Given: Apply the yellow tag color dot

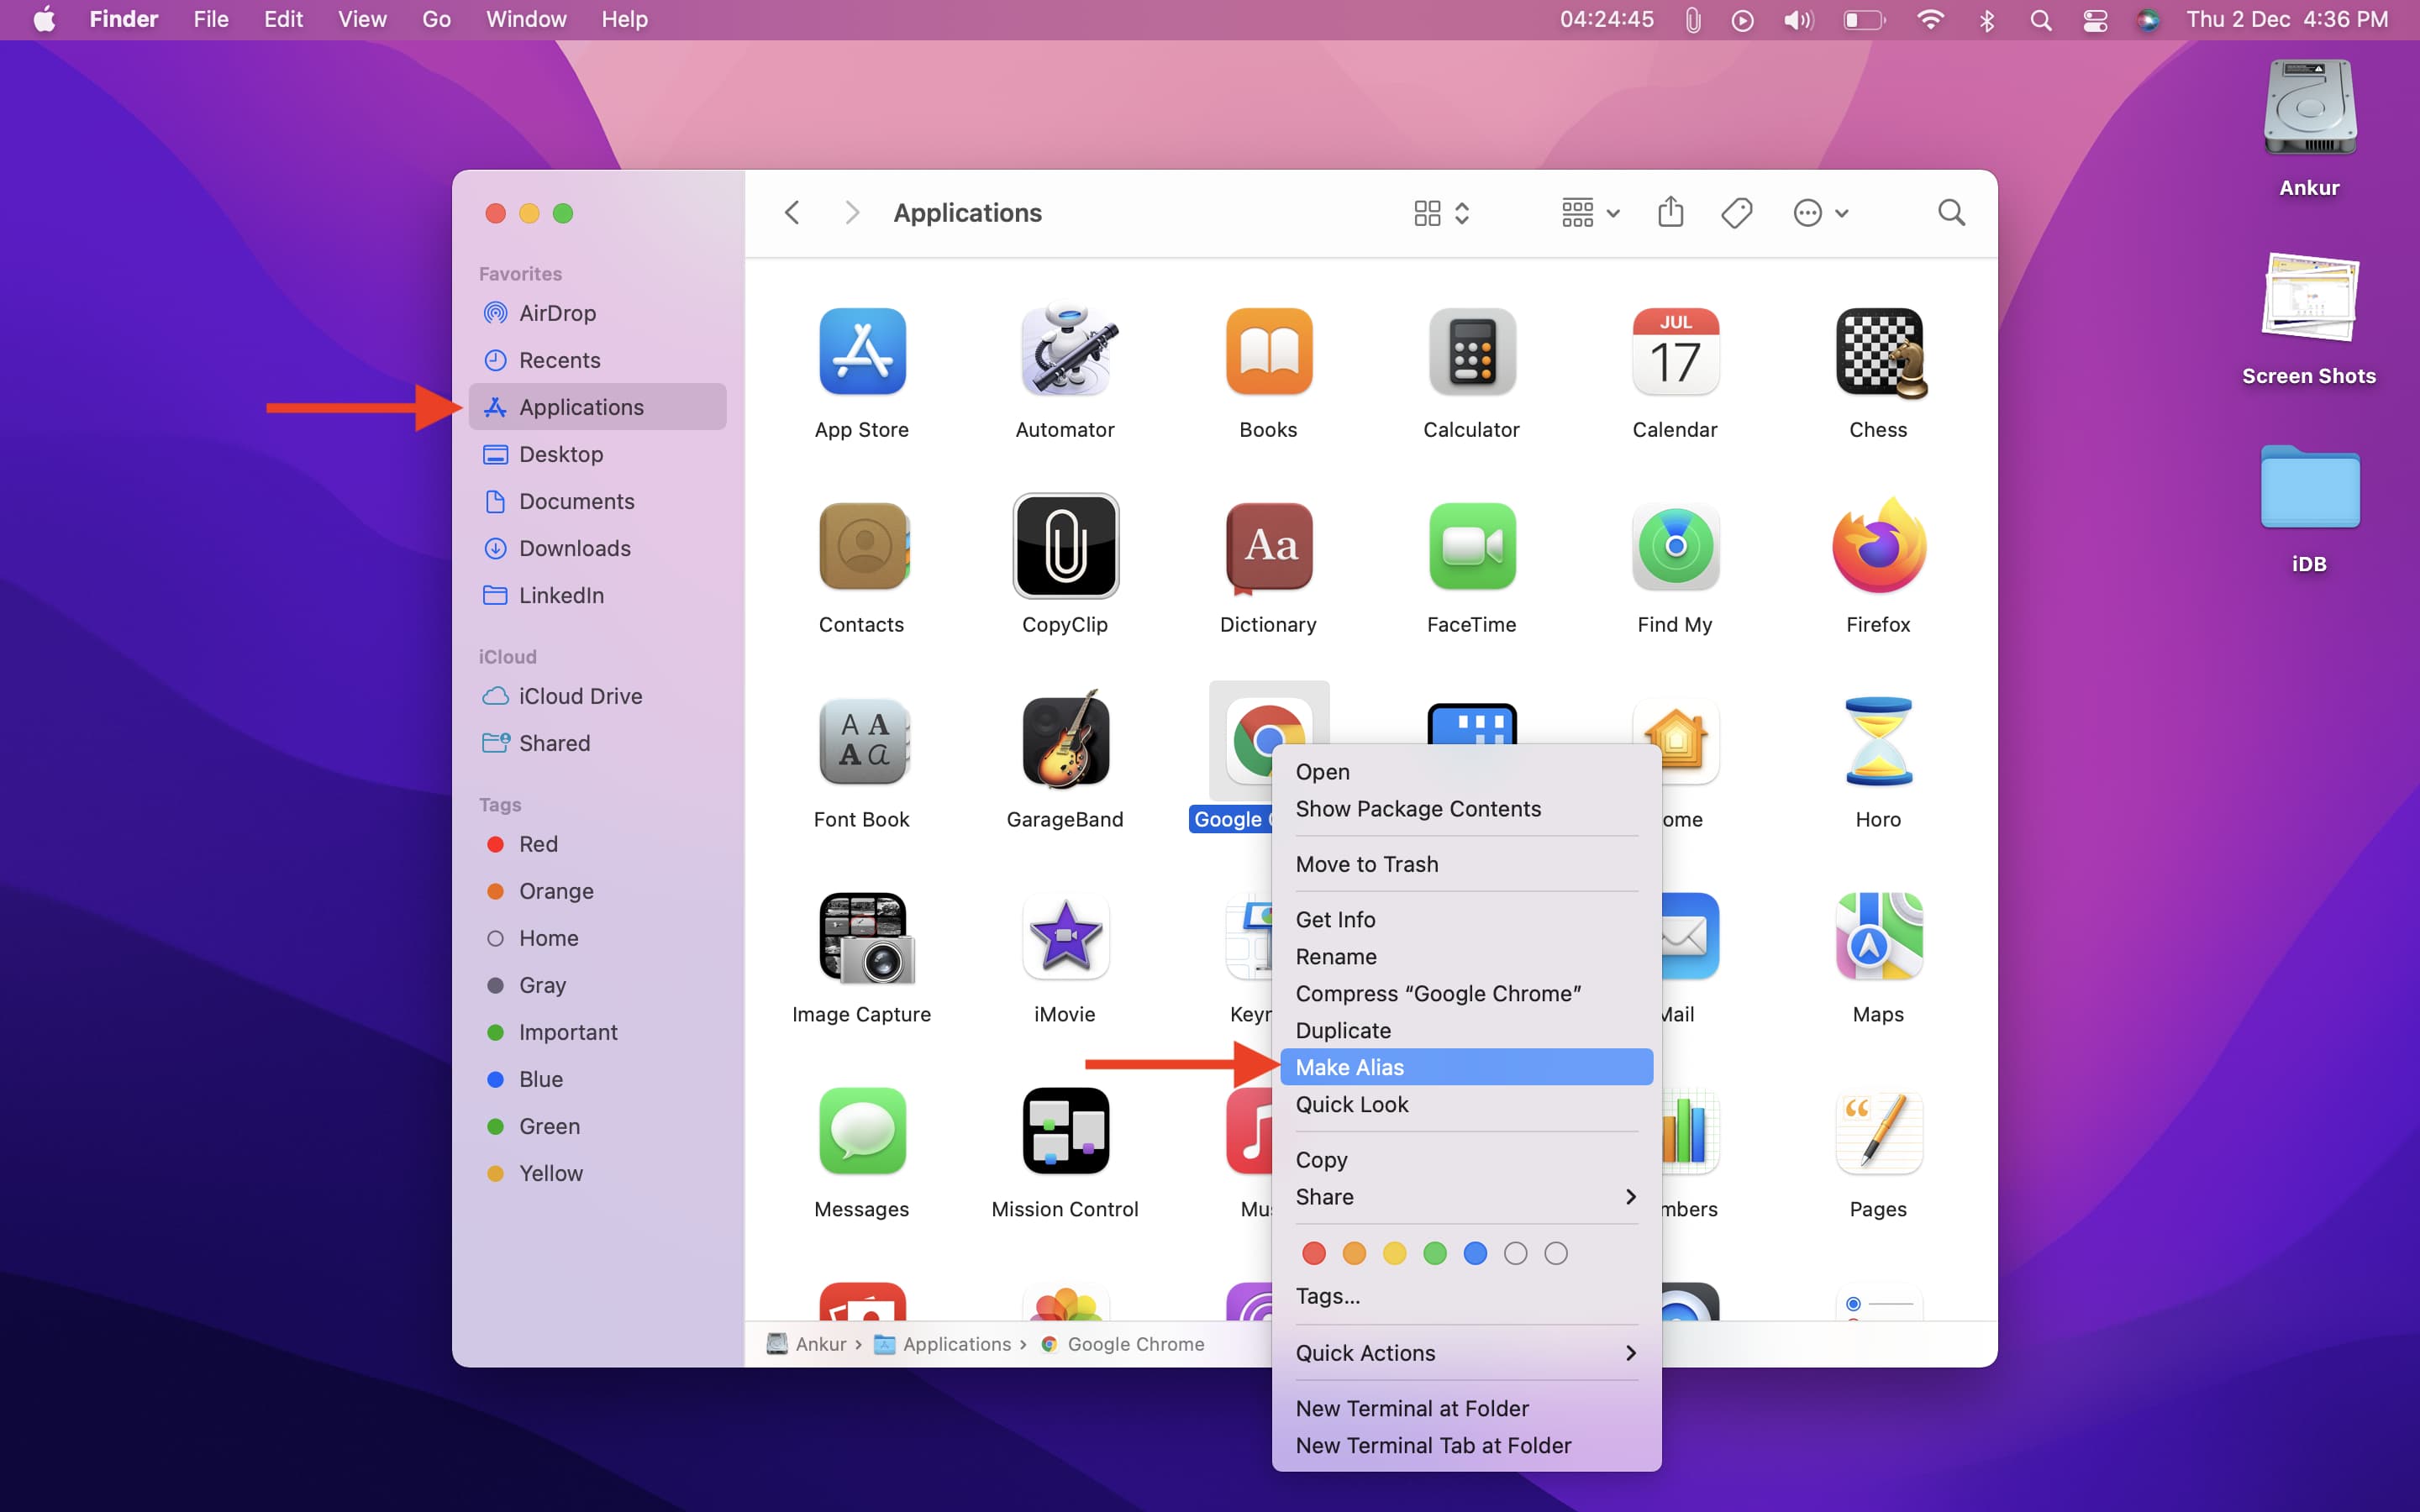Looking at the screenshot, I should coord(1394,1253).
